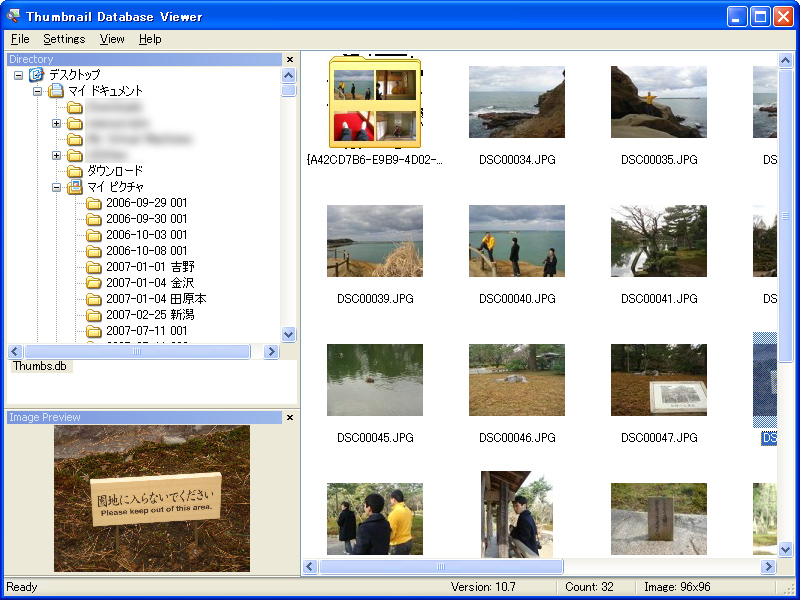Click the ダウンロード folder icon
This screenshot has width=800, height=600.
[76, 171]
